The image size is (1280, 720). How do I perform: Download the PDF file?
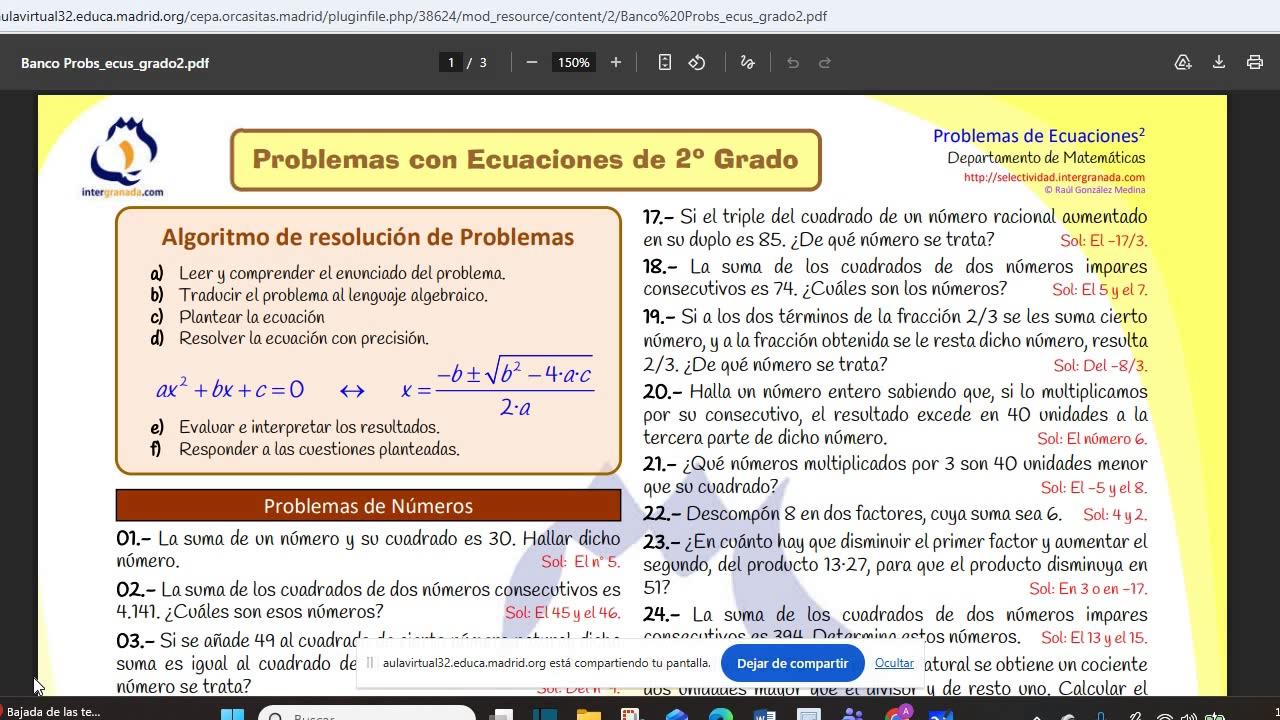1219,62
